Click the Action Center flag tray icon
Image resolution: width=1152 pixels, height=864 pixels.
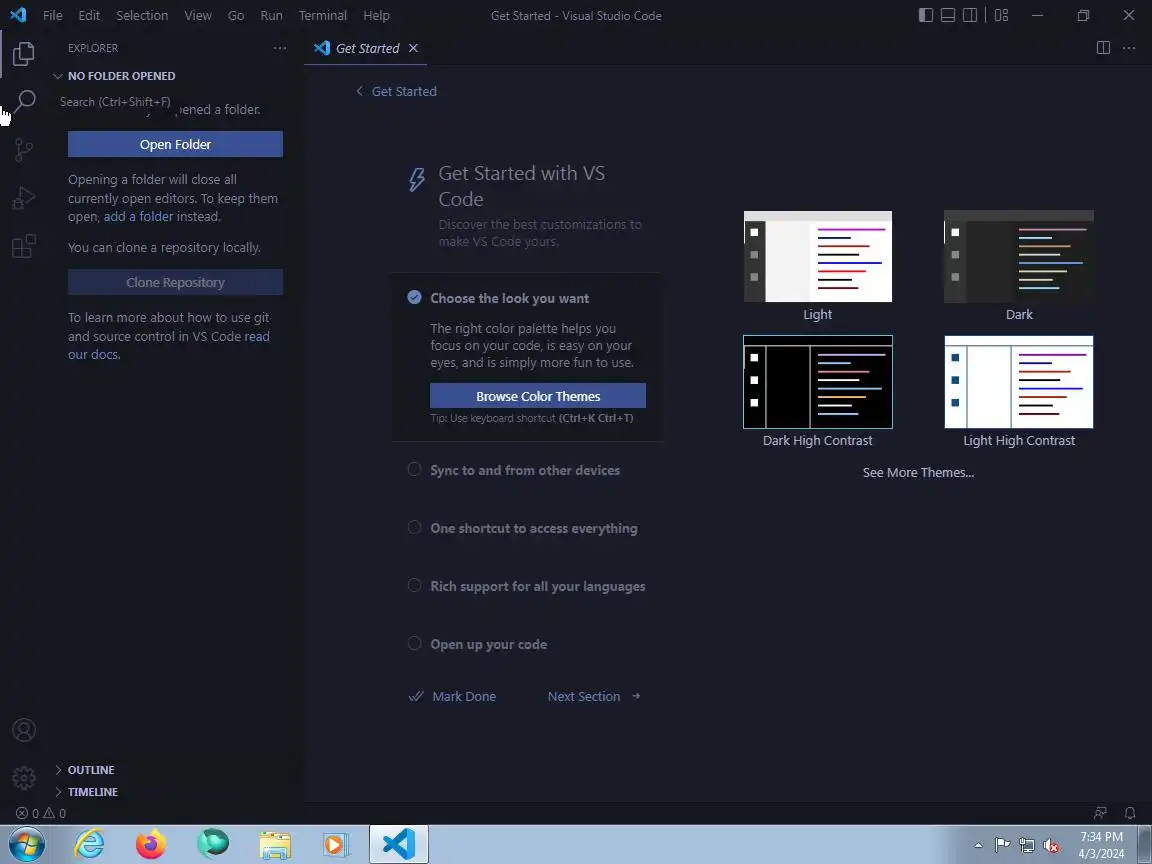click(1002, 845)
